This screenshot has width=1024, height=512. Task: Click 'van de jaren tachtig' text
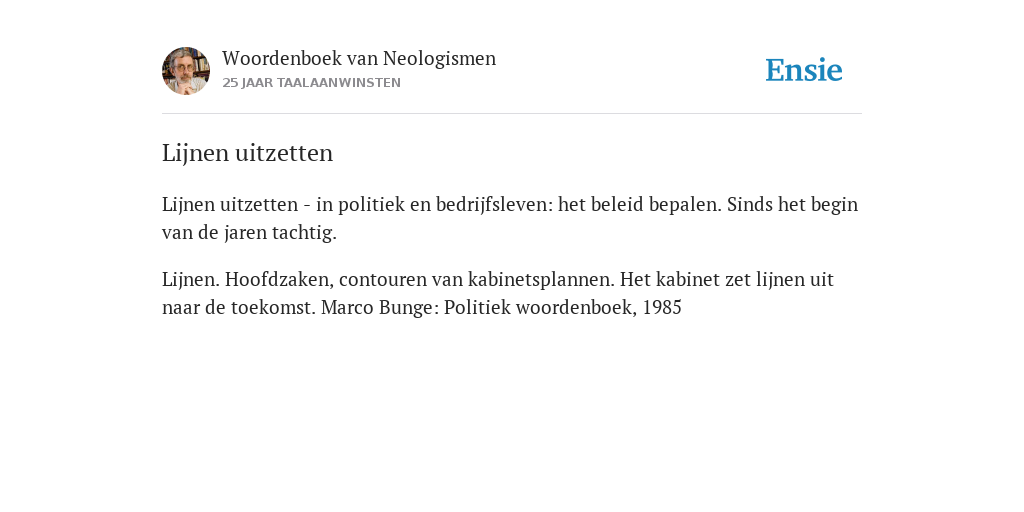click(249, 232)
